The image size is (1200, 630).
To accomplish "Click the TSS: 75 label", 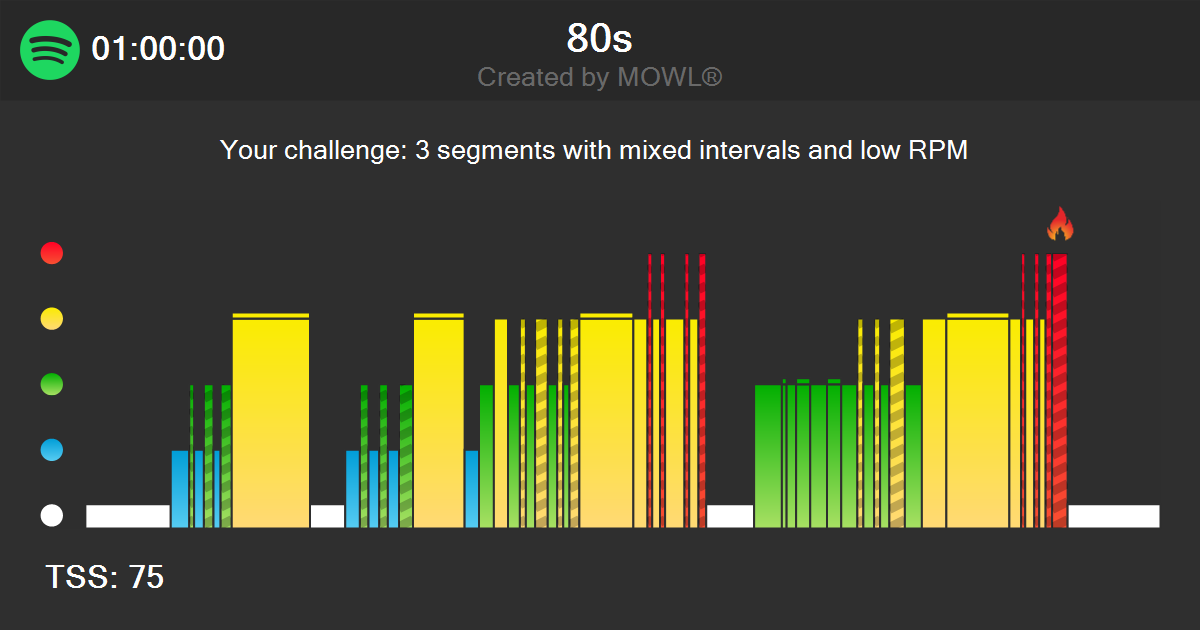I will tap(105, 578).
